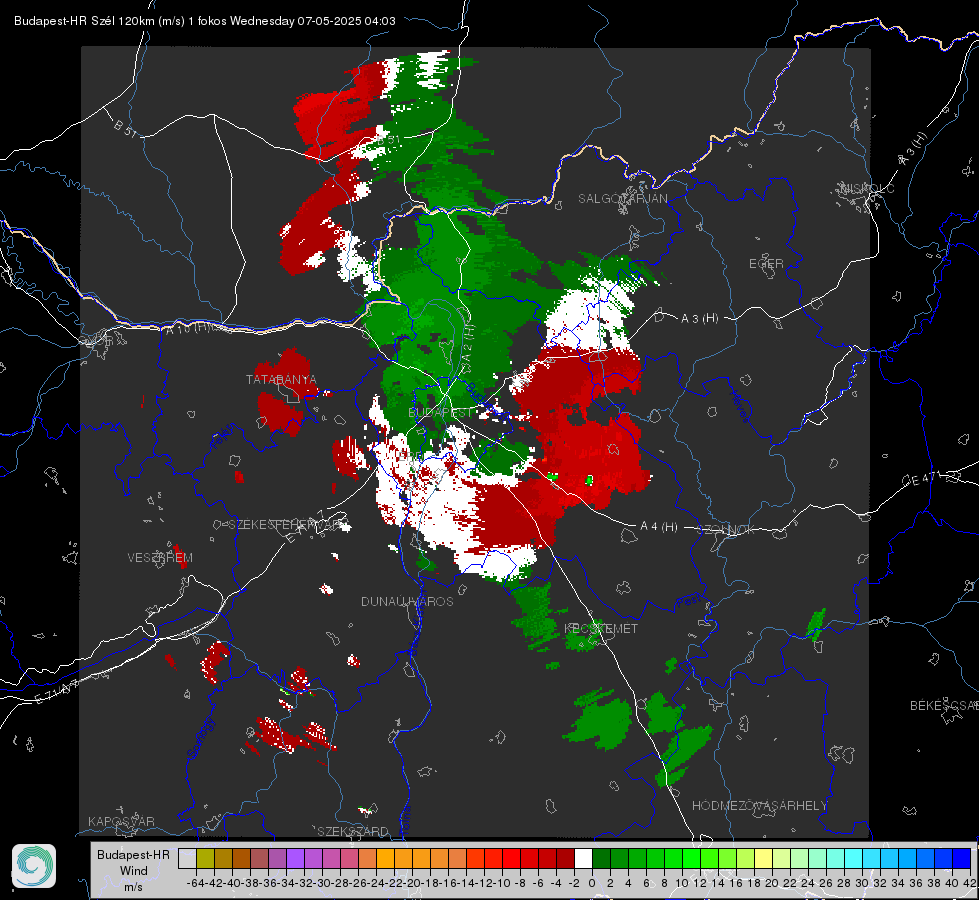
Task: Click the swirl logo icon beside the legend
Action: 34,866
